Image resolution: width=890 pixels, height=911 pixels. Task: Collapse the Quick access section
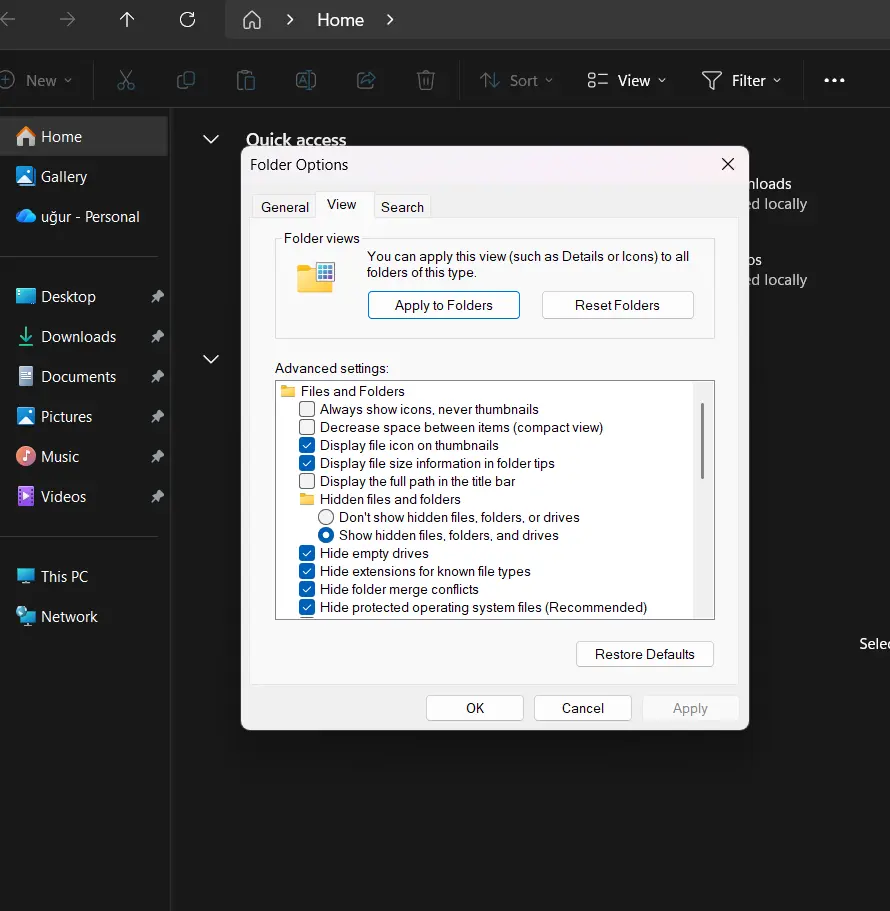(x=210, y=140)
